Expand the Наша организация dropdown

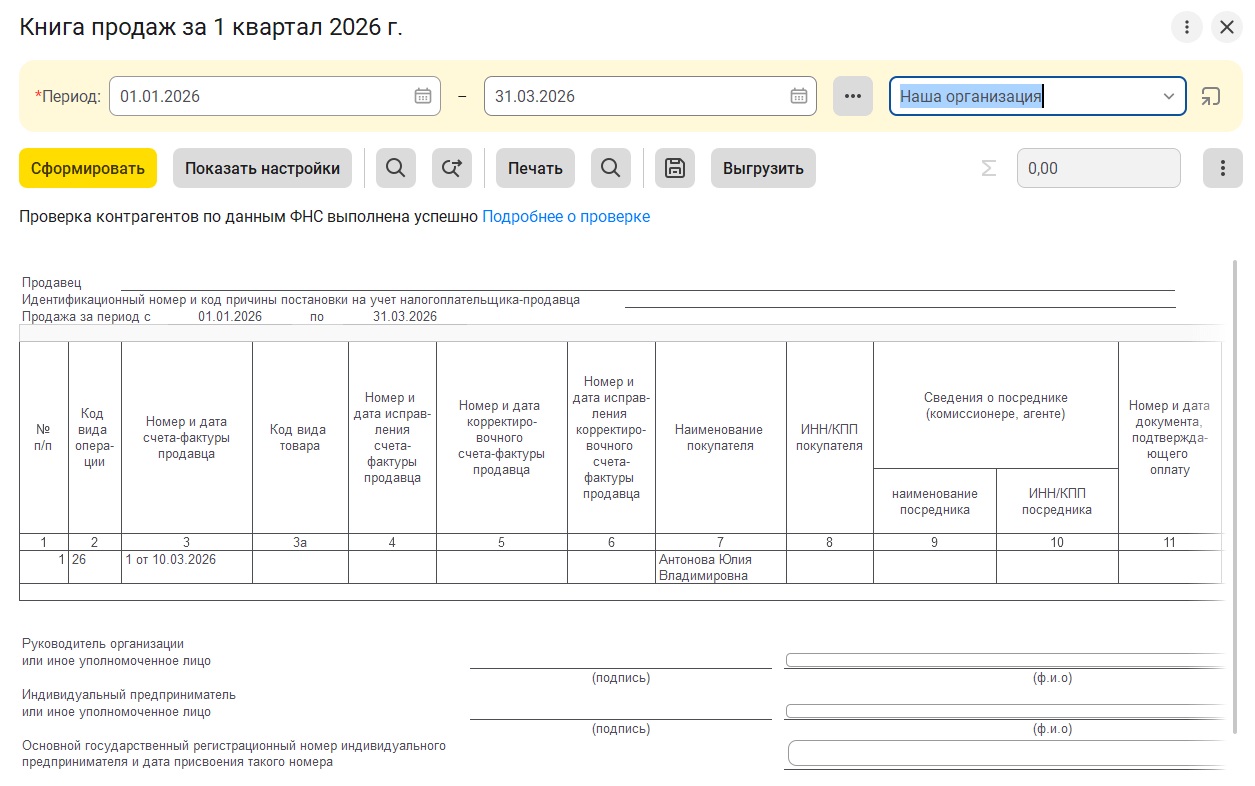click(x=1168, y=97)
